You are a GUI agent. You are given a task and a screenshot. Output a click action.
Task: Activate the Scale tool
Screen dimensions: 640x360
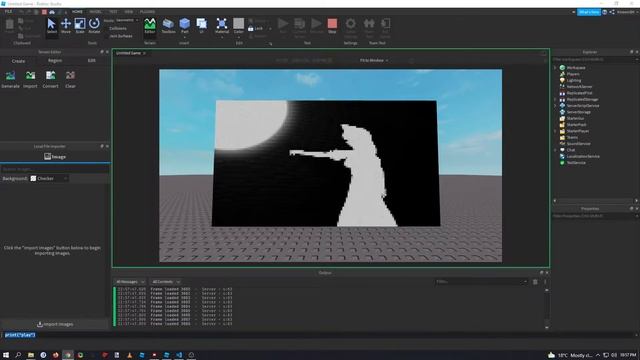[80, 26]
